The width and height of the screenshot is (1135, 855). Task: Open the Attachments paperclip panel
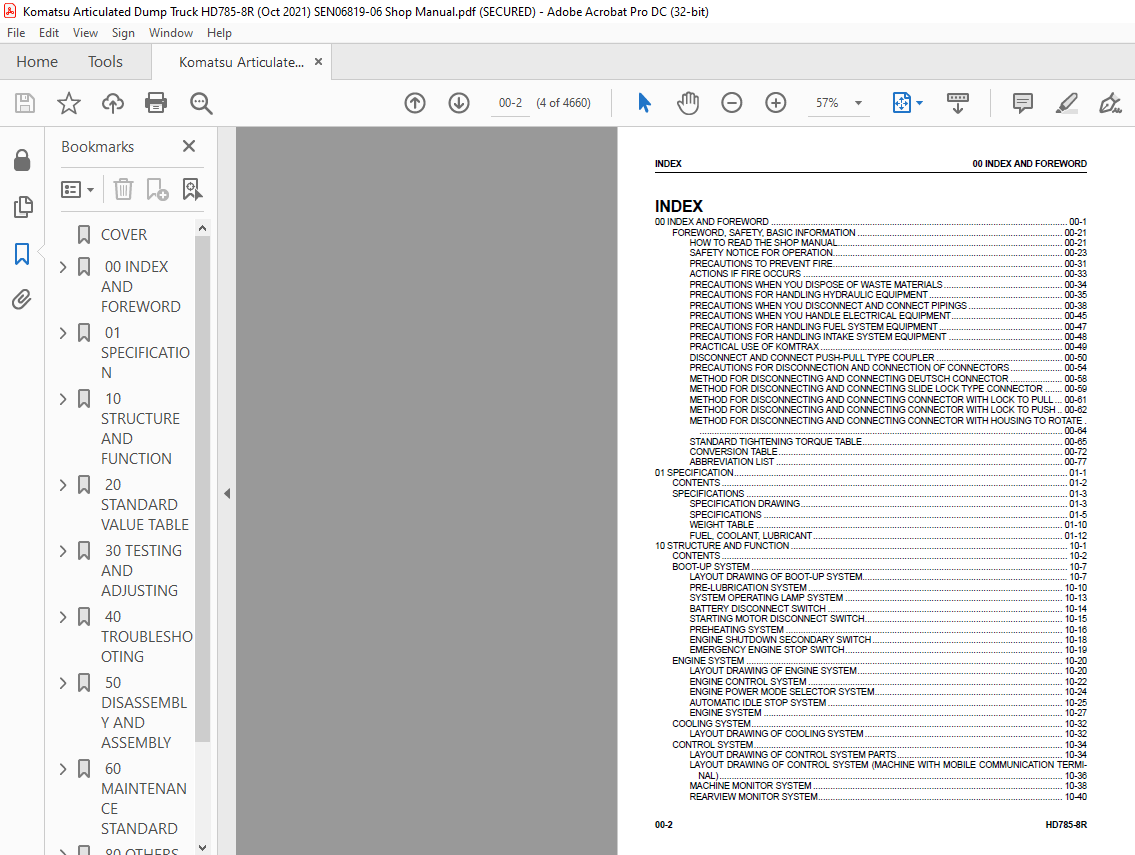(22, 299)
